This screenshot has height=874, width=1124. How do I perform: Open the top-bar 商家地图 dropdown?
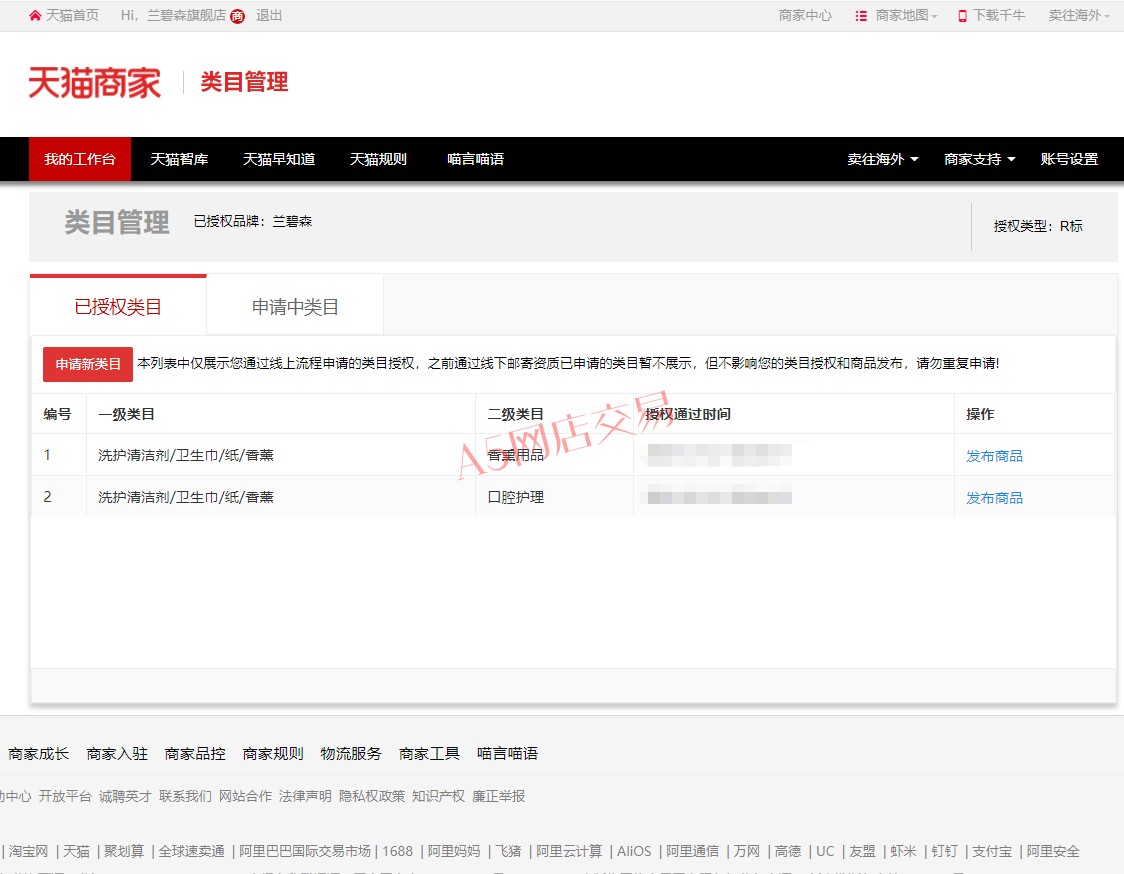[x=906, y=16]
